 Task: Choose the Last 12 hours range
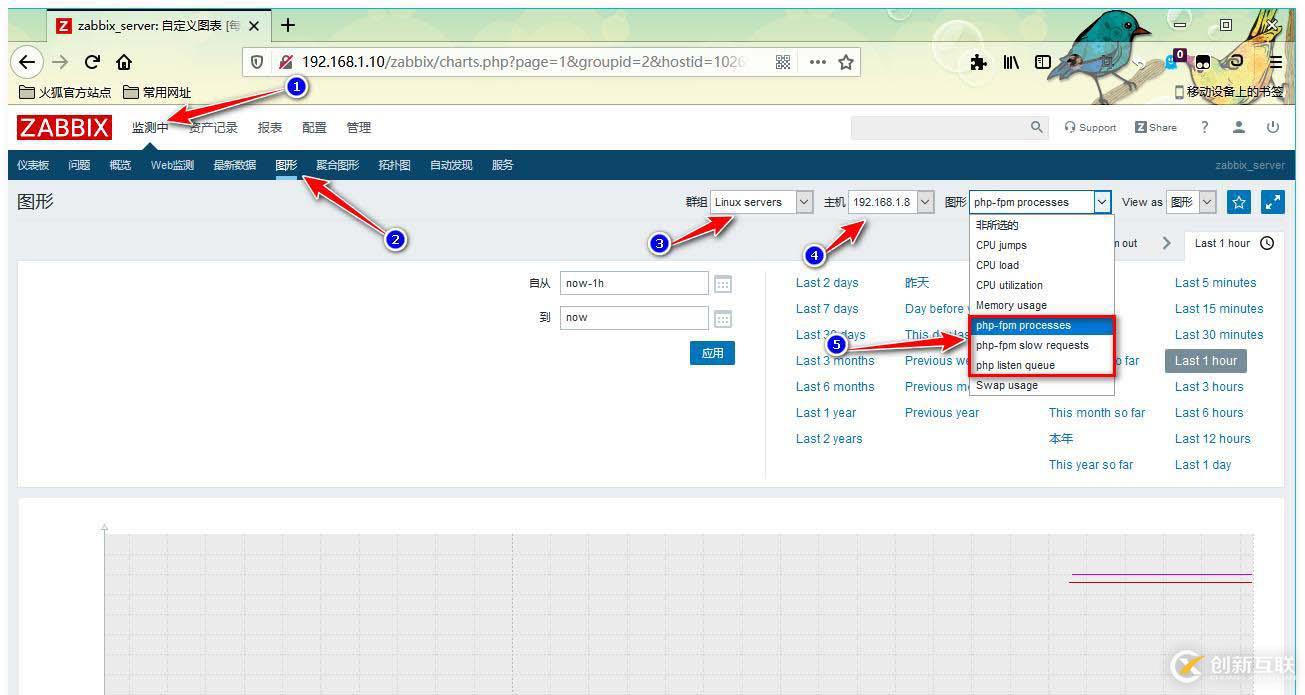[1212, 439]
